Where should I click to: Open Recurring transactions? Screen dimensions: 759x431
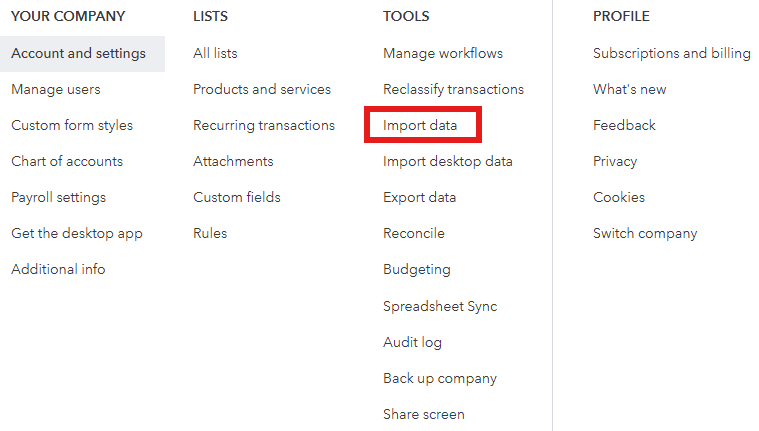tap(264, 125)
